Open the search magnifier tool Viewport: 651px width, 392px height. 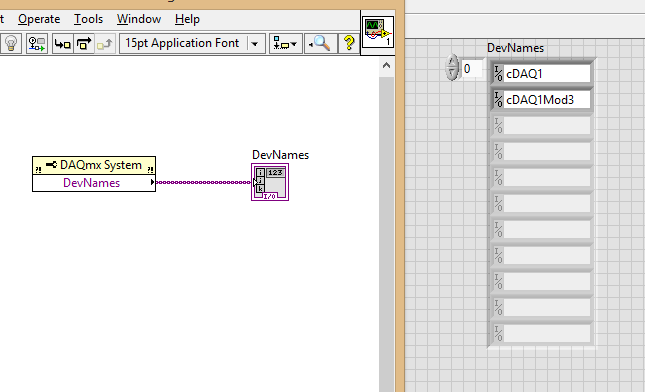320,43
